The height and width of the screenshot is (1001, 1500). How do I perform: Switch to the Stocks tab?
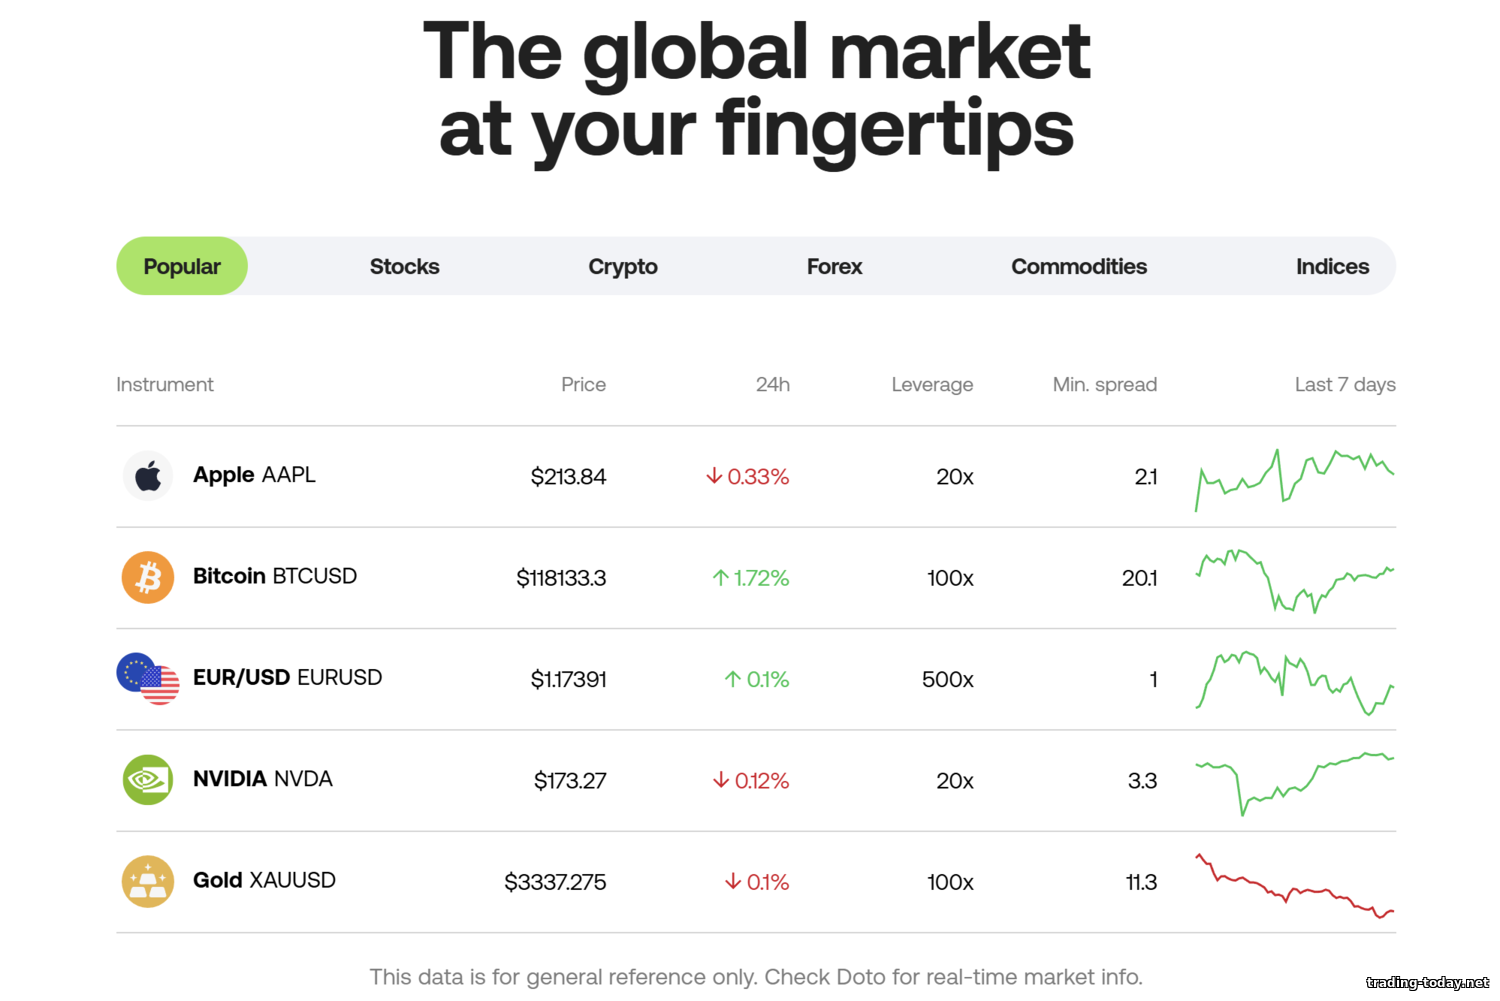404,267
